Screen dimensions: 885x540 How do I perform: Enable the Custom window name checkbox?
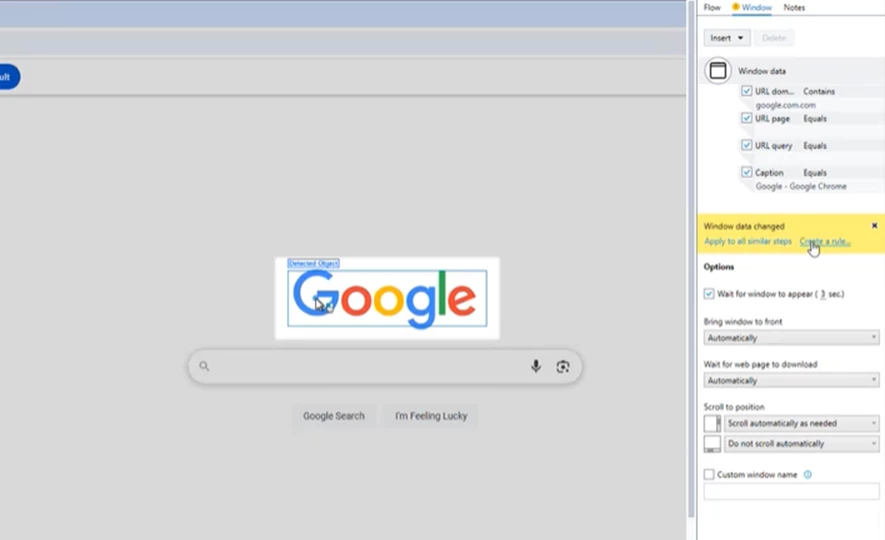tap(709, 474)
